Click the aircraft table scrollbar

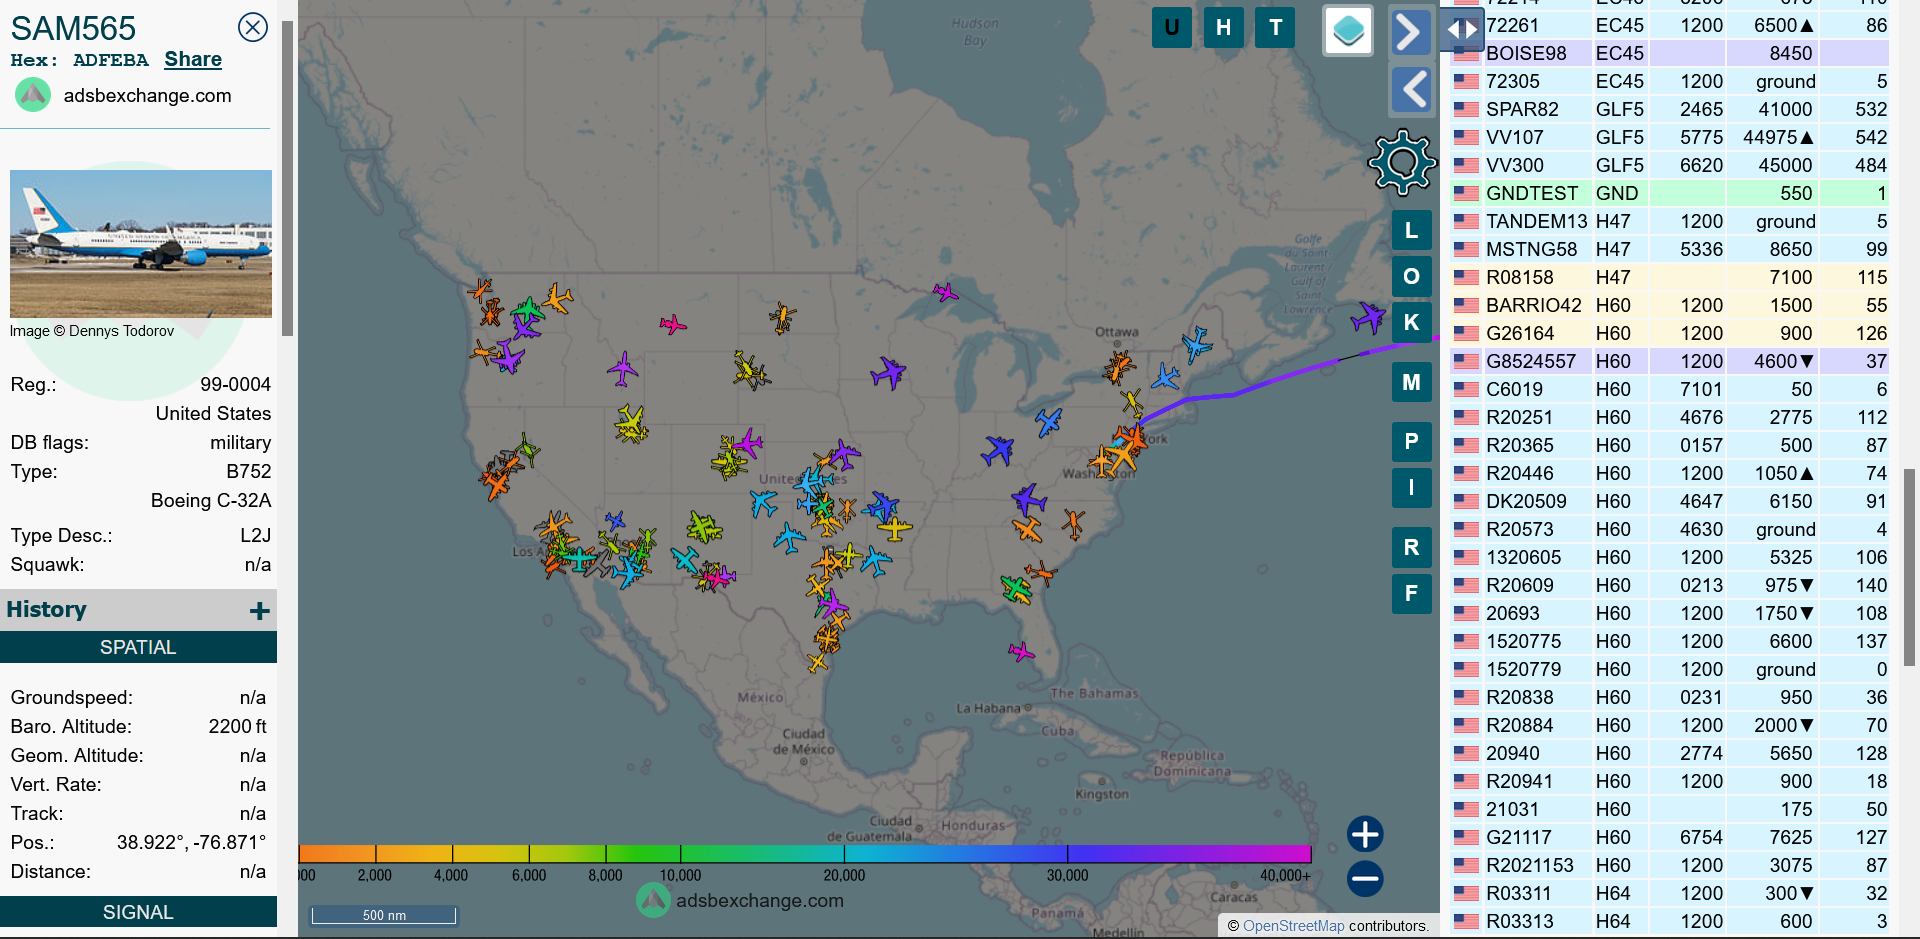1909,567
